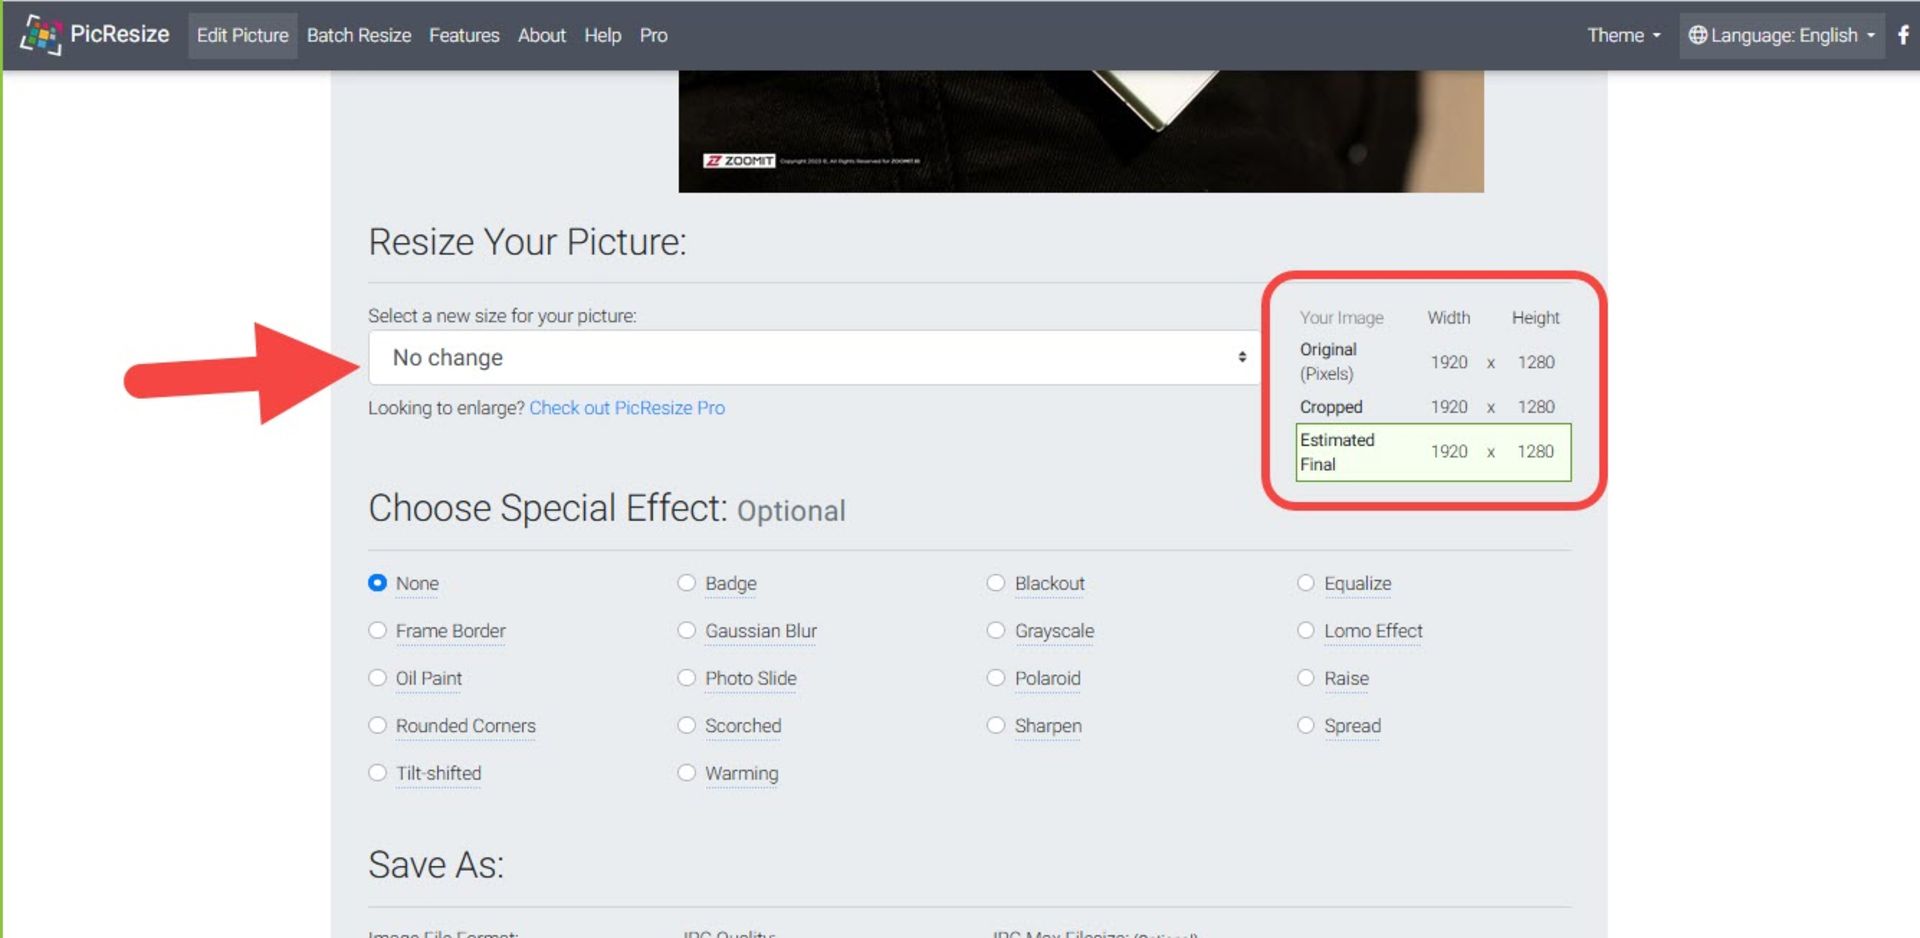This screenshot has height=938, width=1920.
Task: Enable the Rounded Corners effect
Action: tap(378, 726)
